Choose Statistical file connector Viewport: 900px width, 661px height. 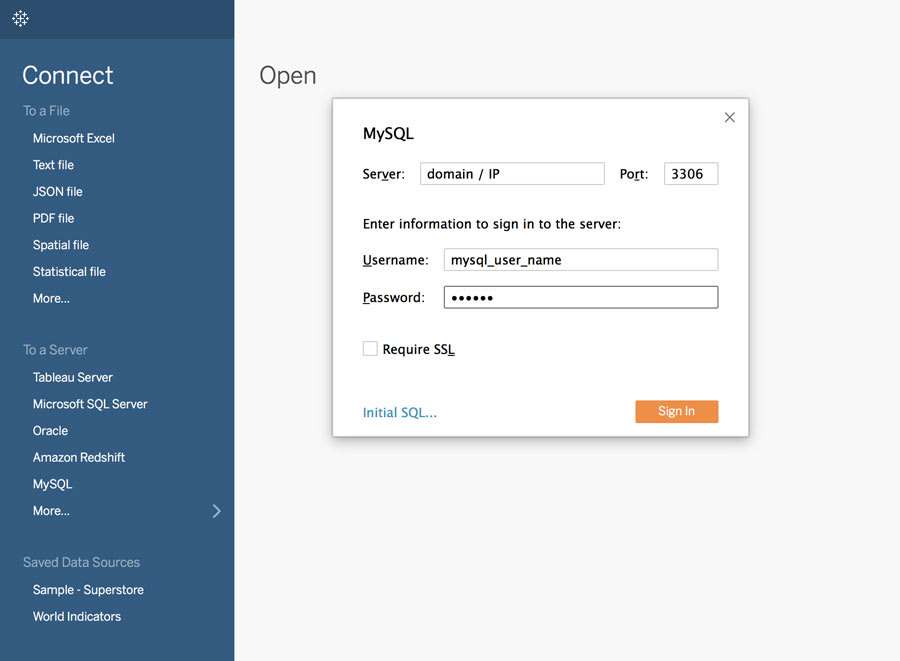coord(69,271)
